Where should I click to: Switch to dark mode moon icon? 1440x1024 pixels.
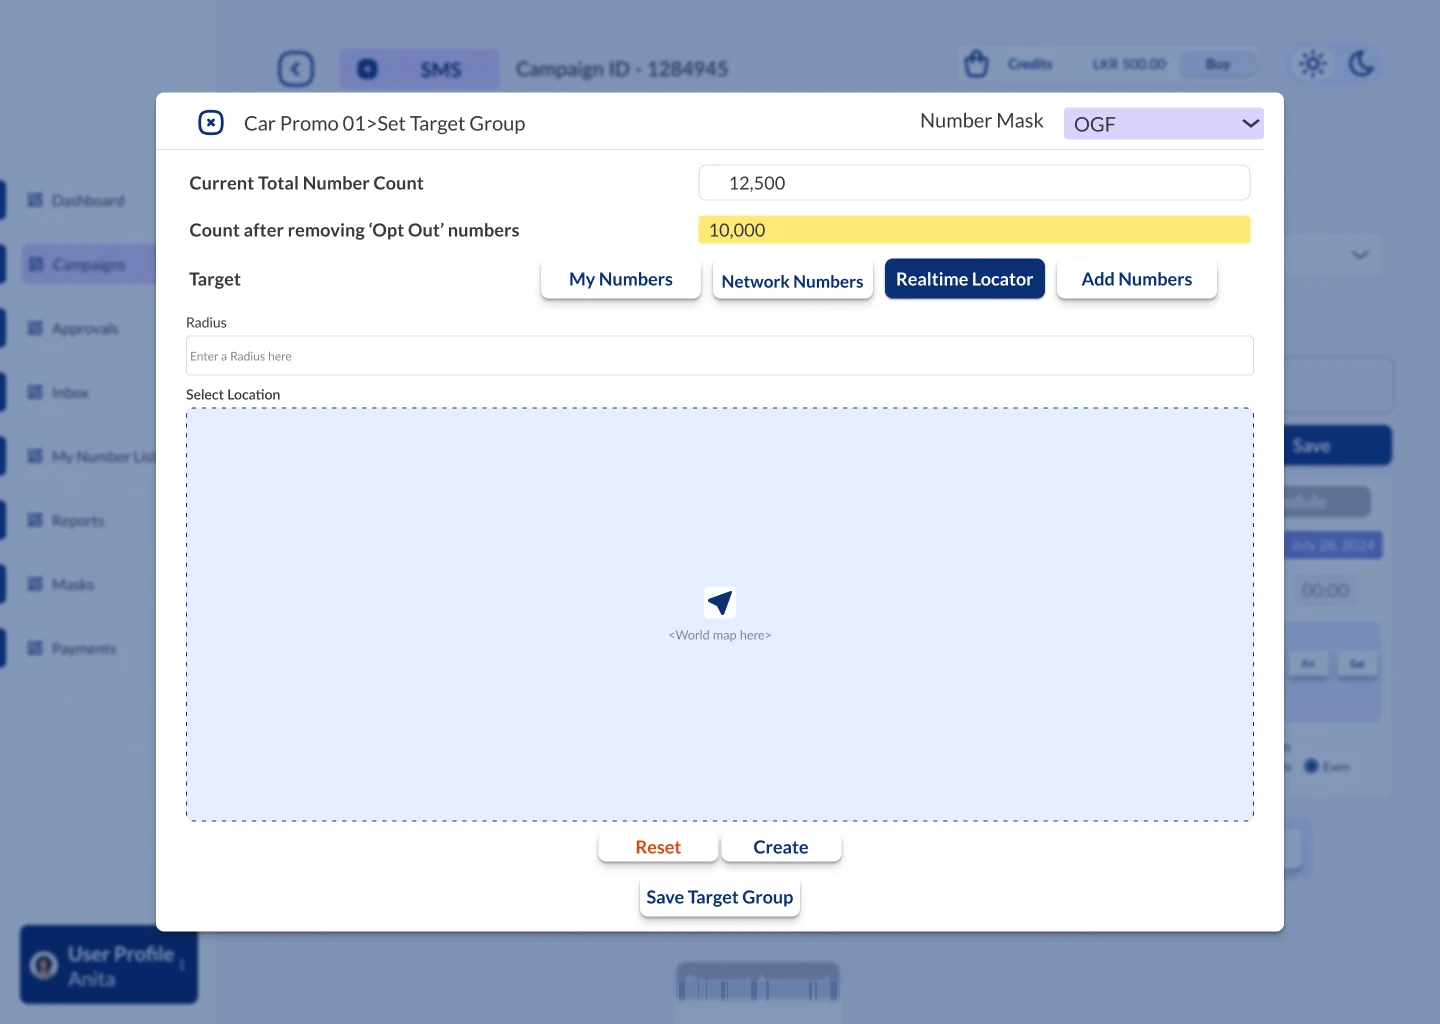(1361, 64)
